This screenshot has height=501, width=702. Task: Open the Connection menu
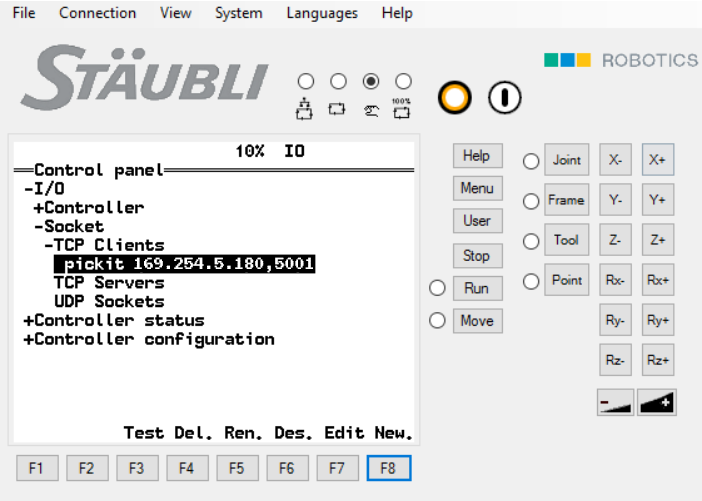98,13
